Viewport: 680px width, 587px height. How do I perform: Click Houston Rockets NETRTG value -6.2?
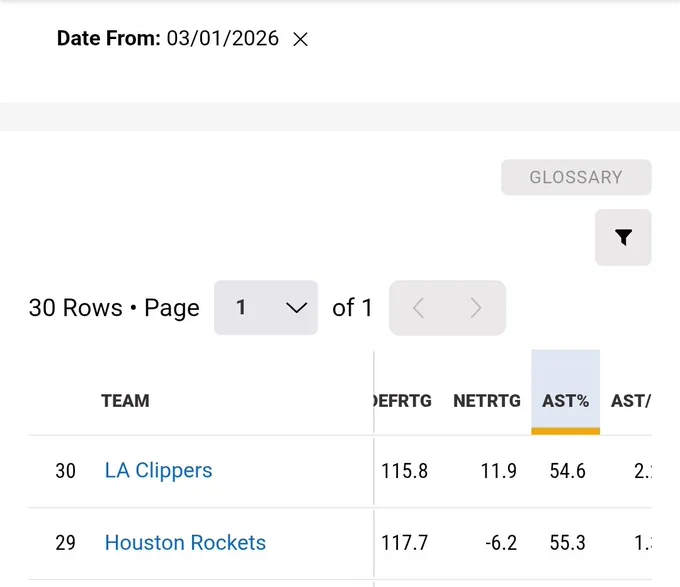pyautogui.click(x=501, y=543)
